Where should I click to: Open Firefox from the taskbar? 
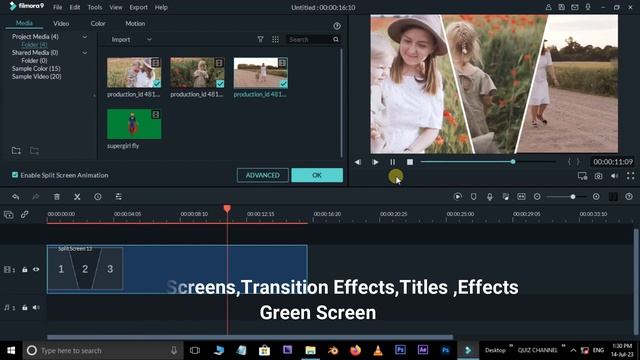[x=356, y=350]
